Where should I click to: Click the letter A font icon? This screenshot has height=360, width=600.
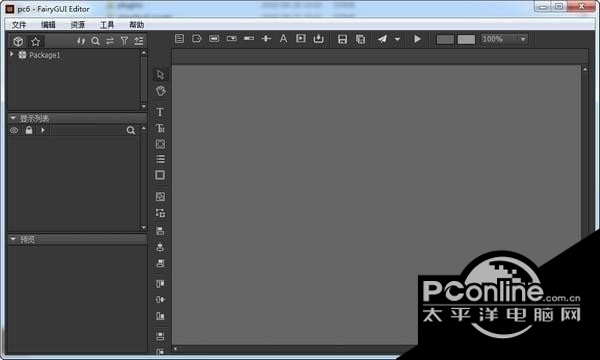click(x=283, y=39)
